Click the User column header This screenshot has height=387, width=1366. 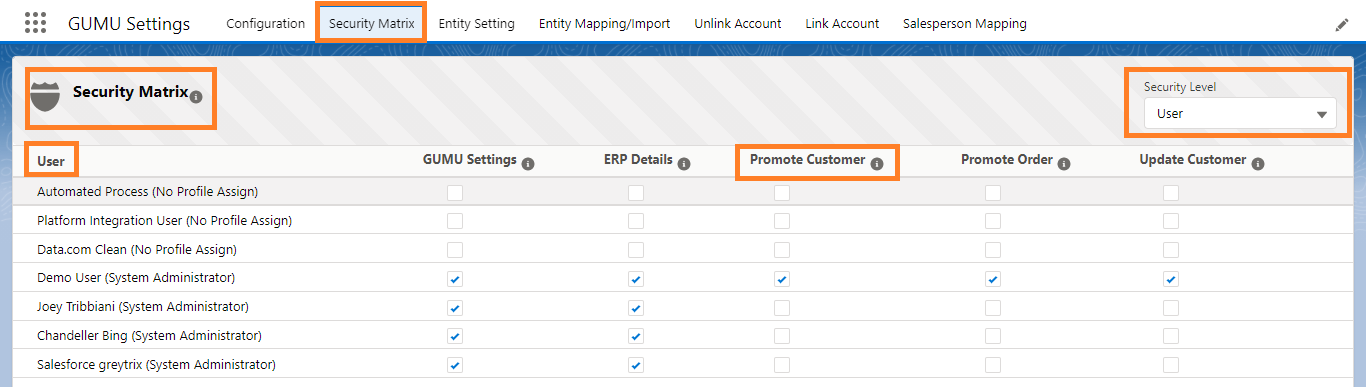[51, 161]
